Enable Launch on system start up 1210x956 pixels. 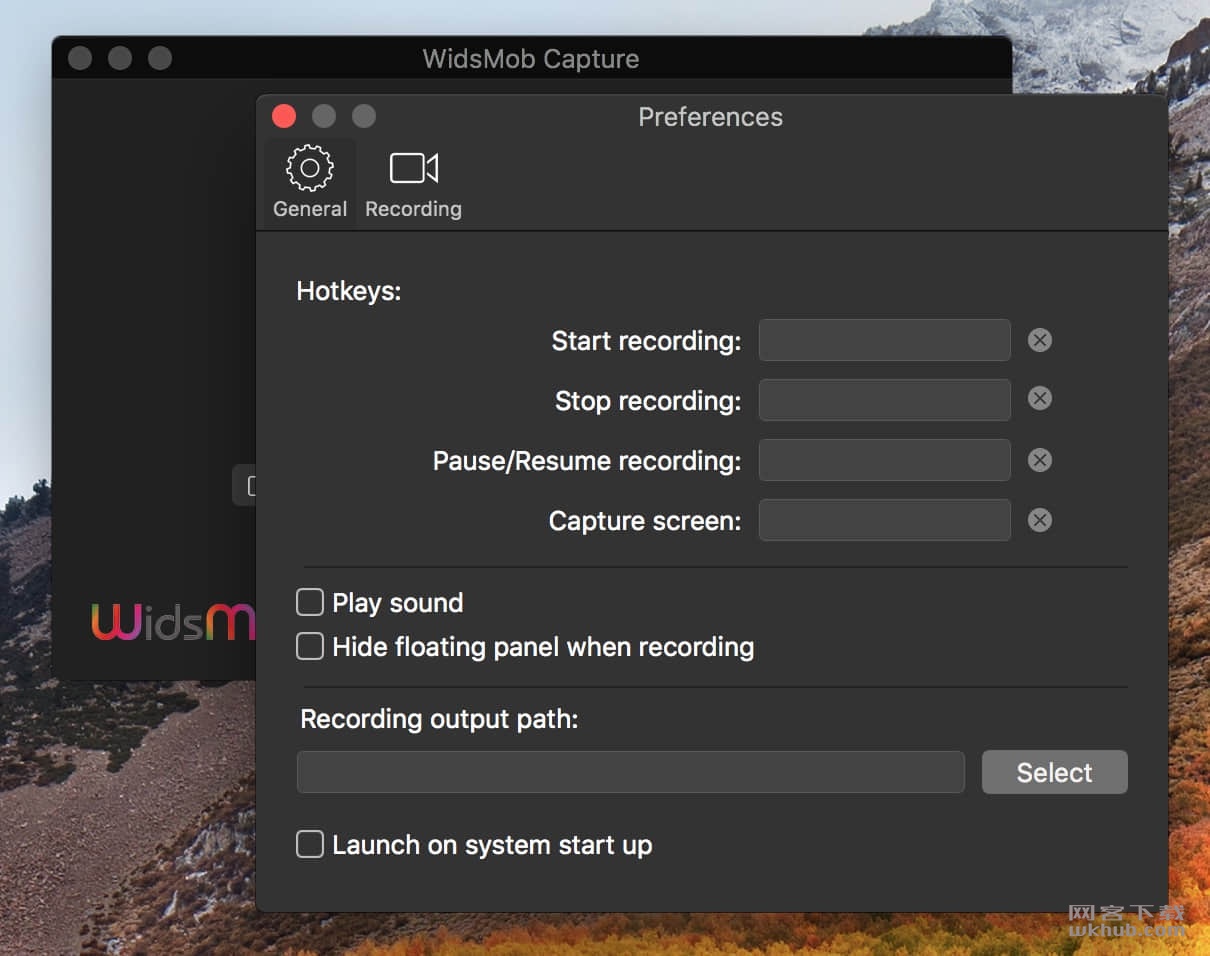tap(310, 844)
